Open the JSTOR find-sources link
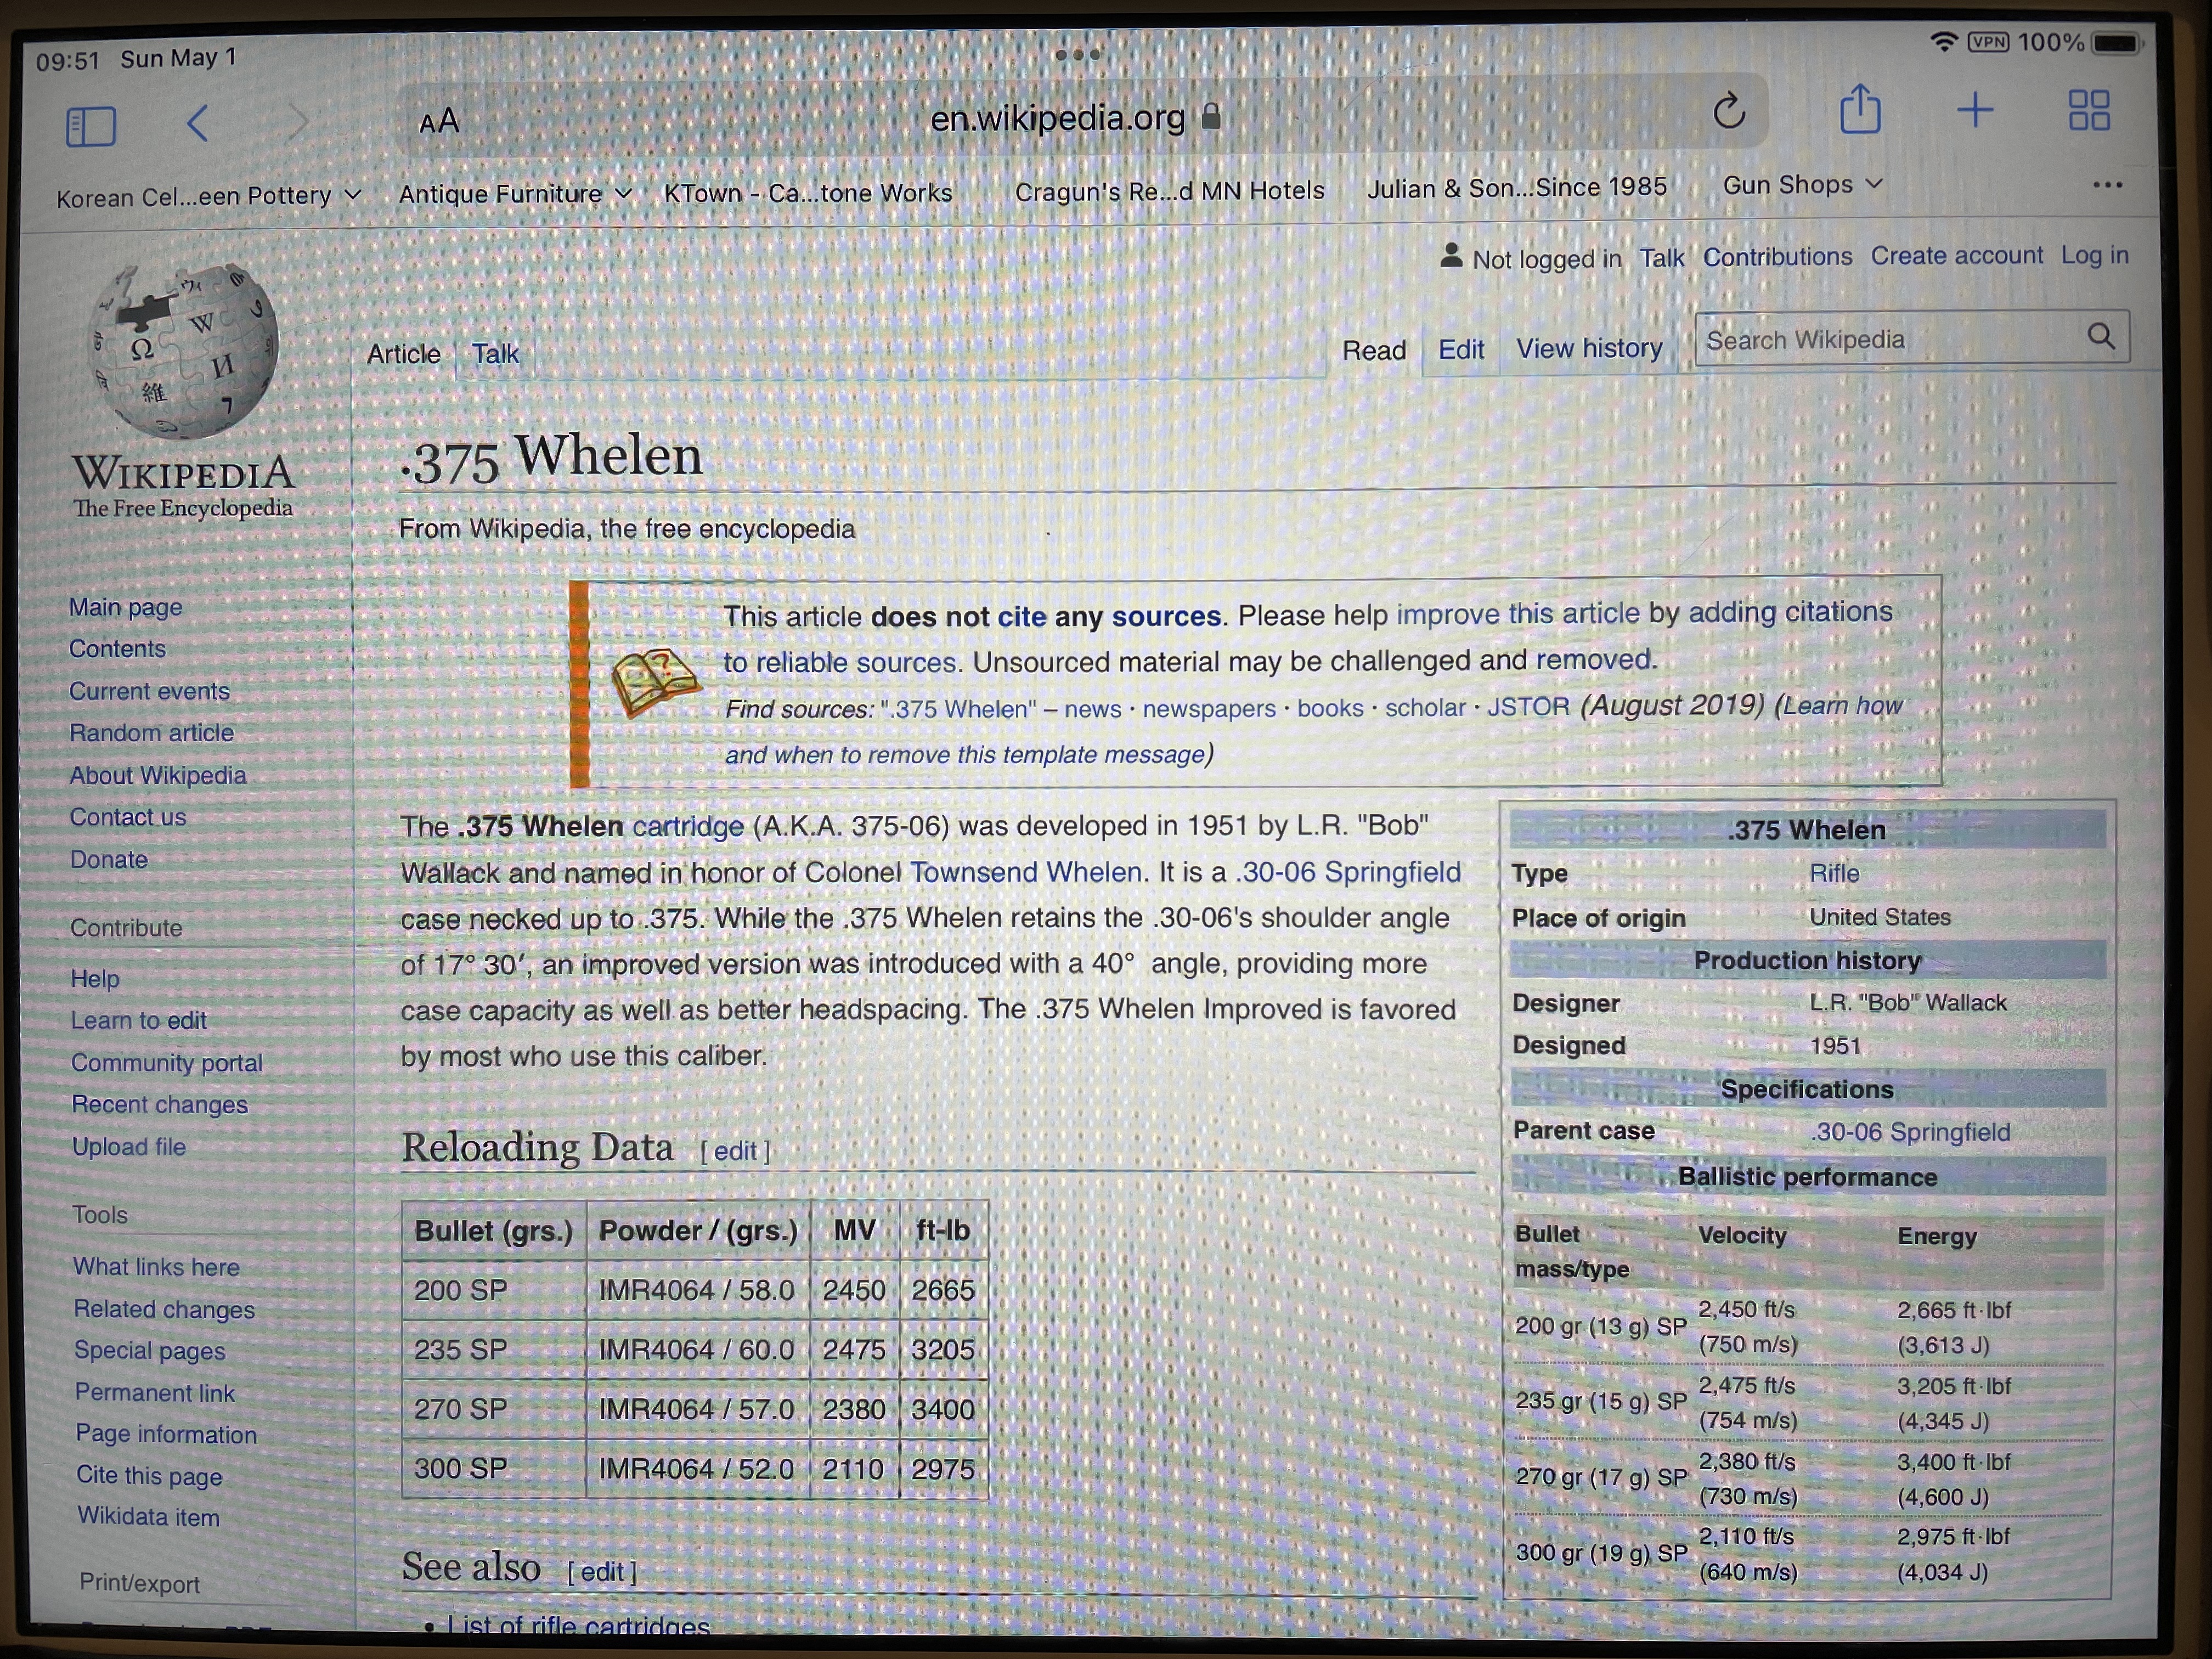 coord(1528,707)
